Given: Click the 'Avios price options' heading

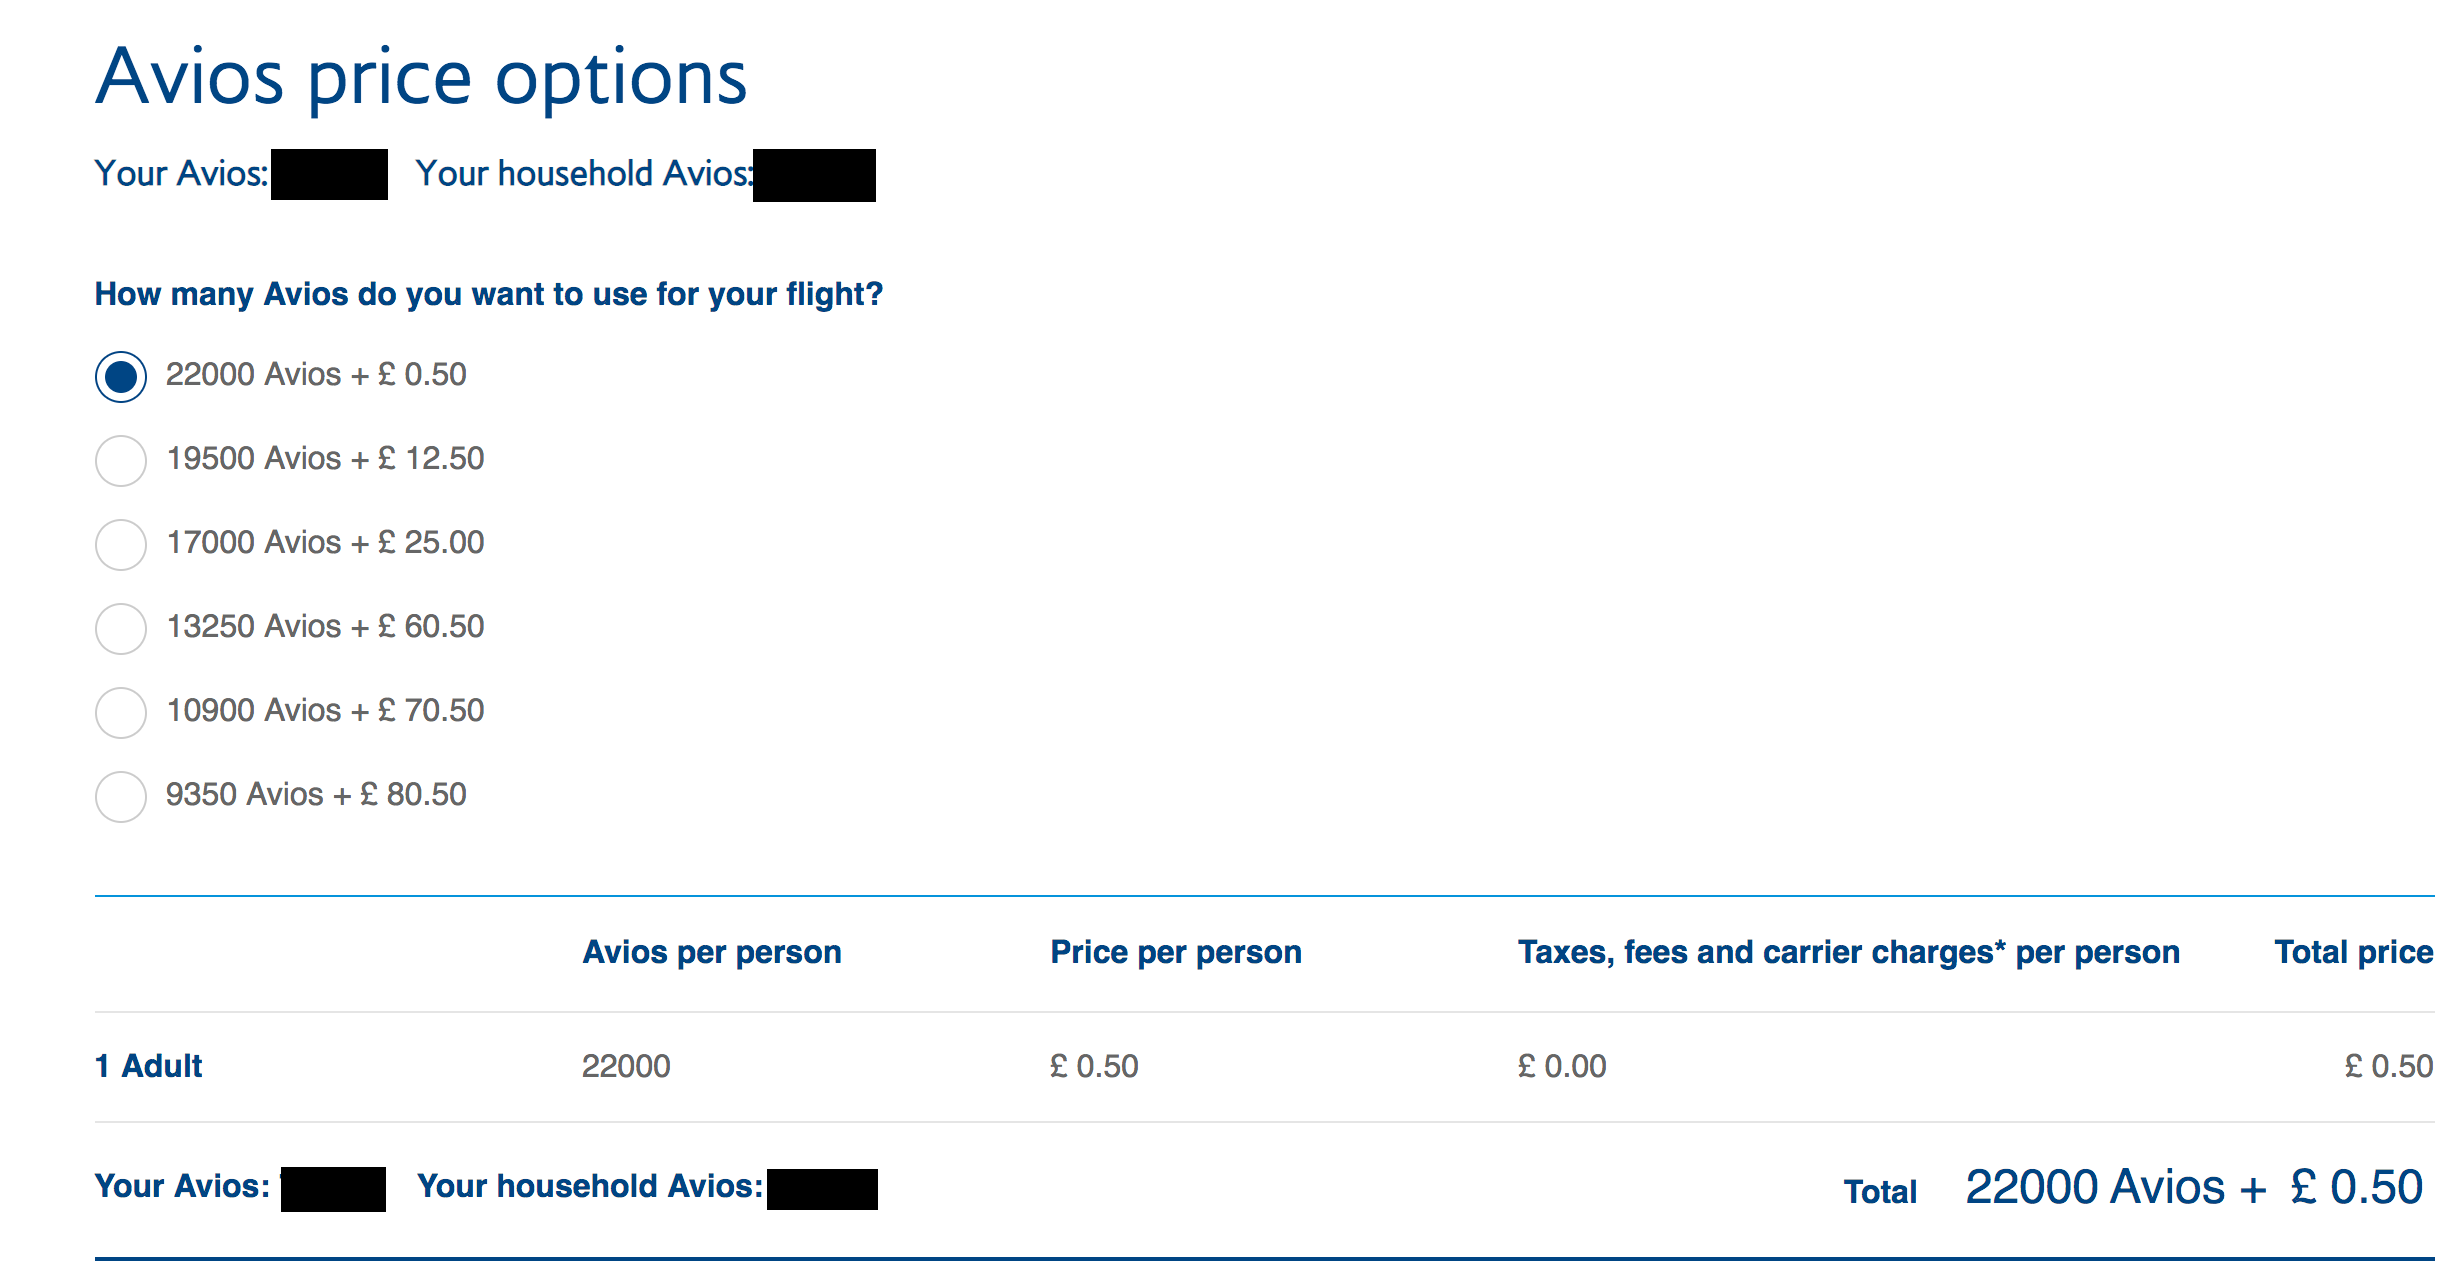Looking at the screenshot, I should [x=421, y=78].
